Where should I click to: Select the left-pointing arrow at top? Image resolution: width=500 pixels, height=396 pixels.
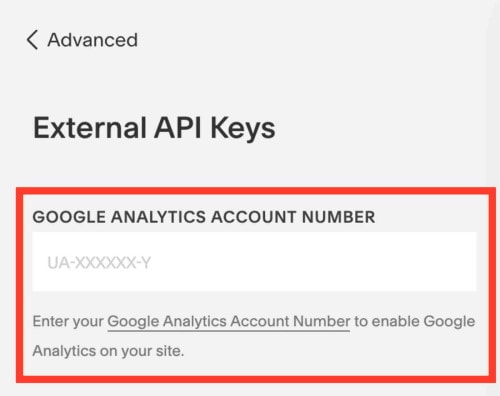pyautogui.click(x=32, y=40)
